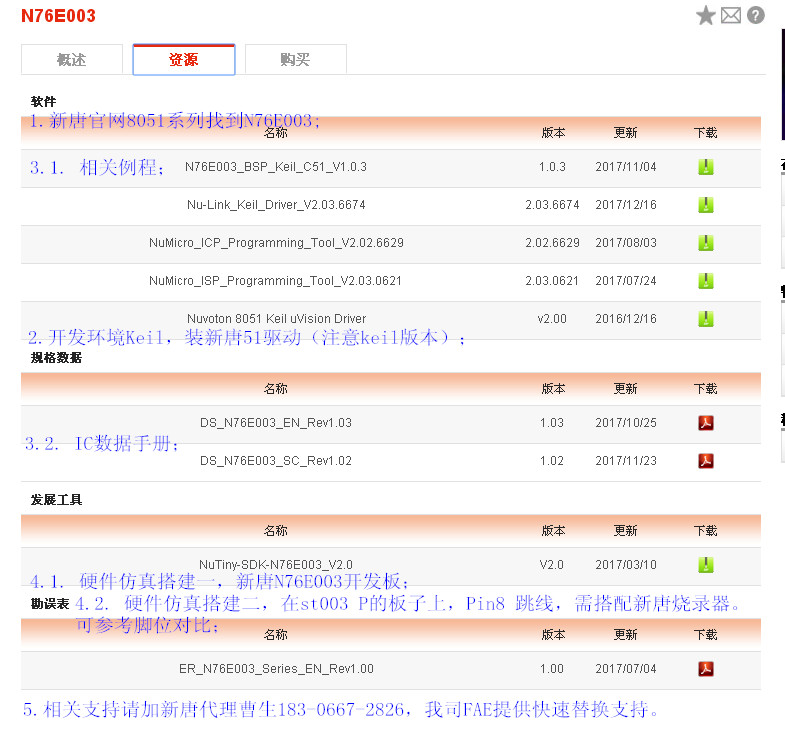
Task: Click Nu-Link_Keil_Driver_V2.03.6674 file name
Action: 276,205
